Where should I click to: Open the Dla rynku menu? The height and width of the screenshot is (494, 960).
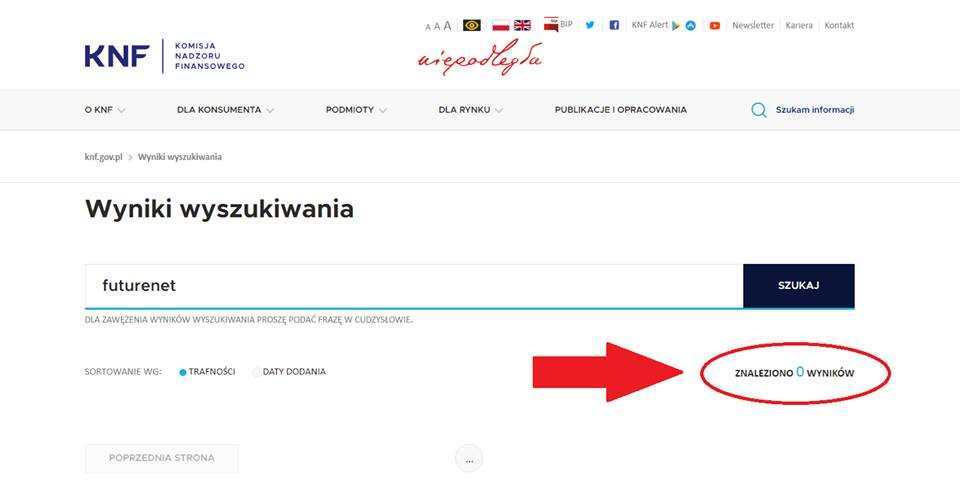(470, 110)
